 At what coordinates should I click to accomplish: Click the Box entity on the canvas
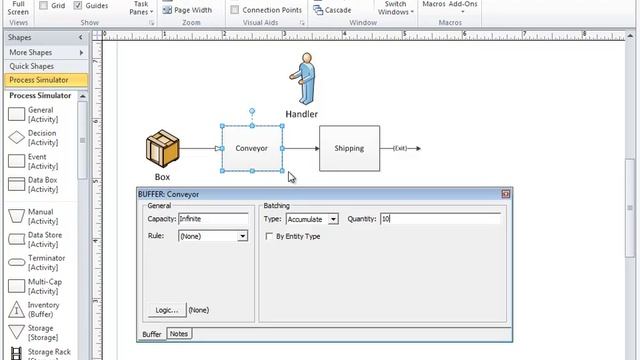(162, 149)
